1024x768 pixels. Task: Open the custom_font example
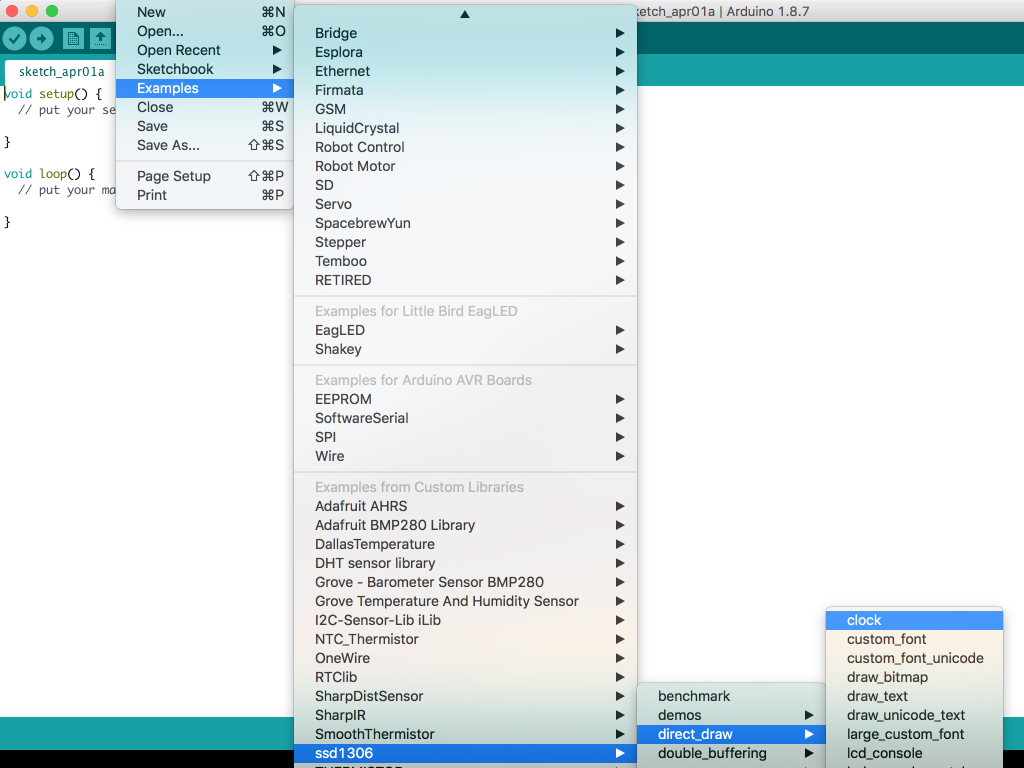[x=914, y=639]
